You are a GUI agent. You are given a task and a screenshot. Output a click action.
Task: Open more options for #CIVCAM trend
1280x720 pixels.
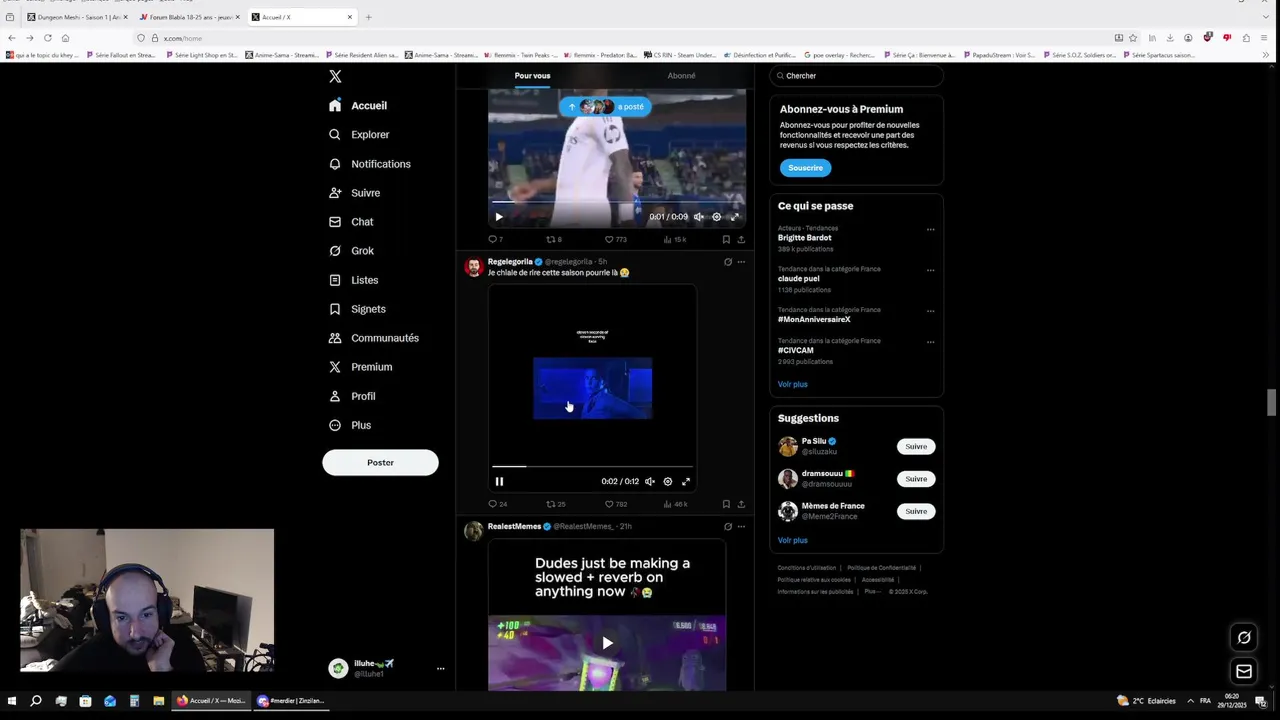pos(930,342)
